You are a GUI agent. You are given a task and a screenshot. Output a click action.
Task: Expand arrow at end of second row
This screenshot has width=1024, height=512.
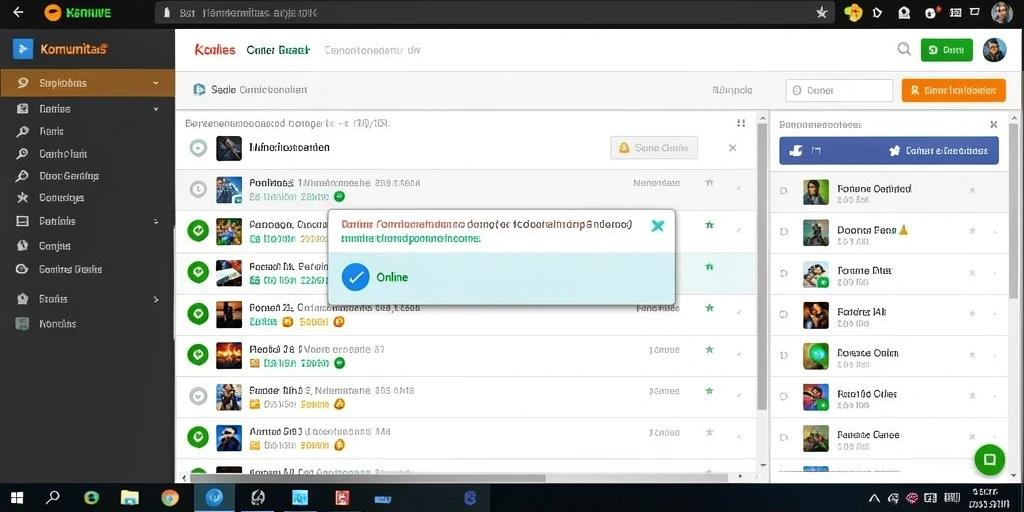point(739,189)
